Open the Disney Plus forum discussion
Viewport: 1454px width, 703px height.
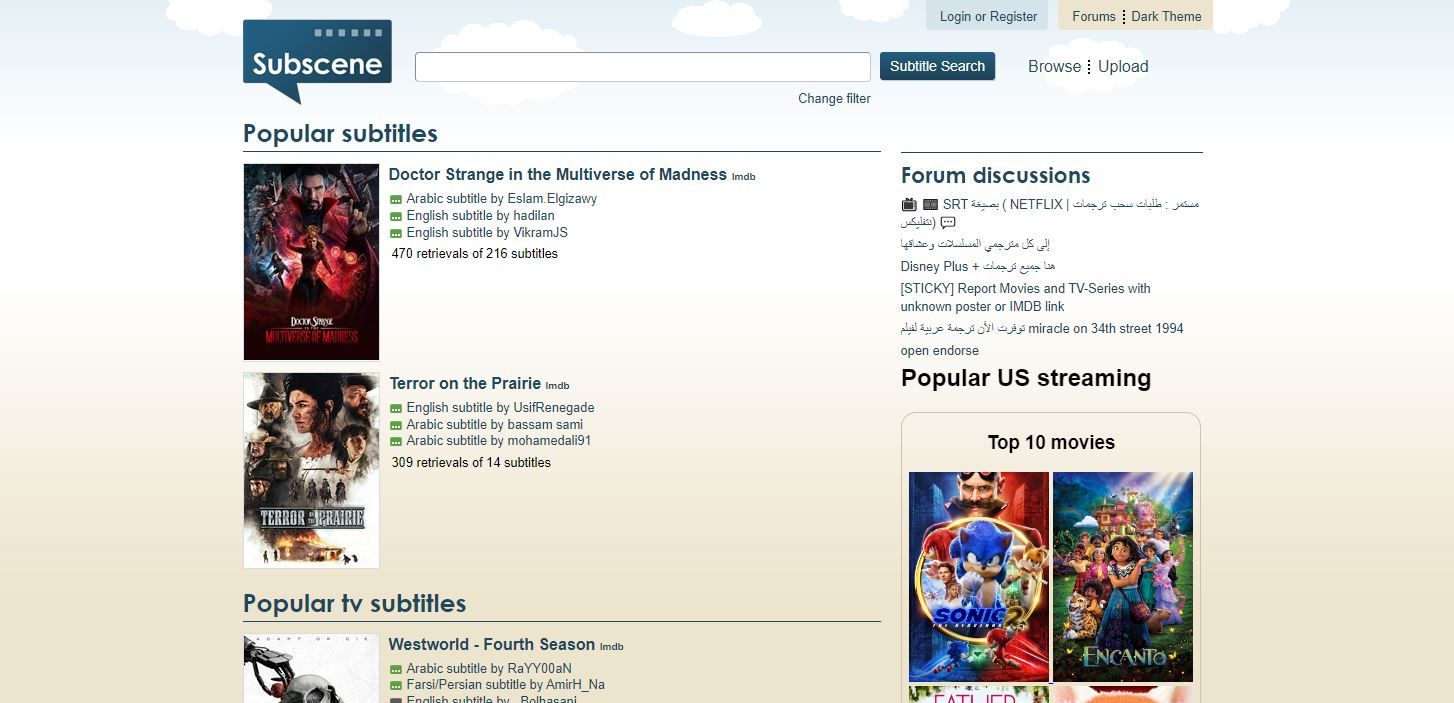[x=978, y=267]
